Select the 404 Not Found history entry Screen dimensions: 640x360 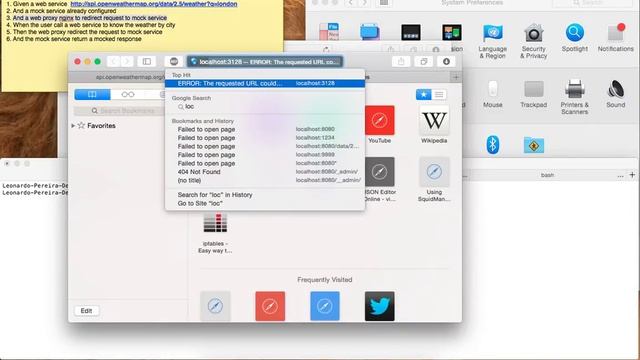265,172
